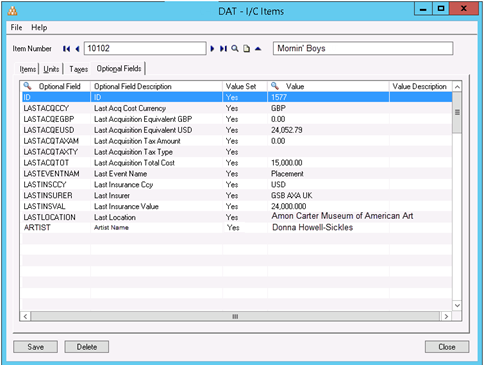Go to last item record arrow

[223, 49]
